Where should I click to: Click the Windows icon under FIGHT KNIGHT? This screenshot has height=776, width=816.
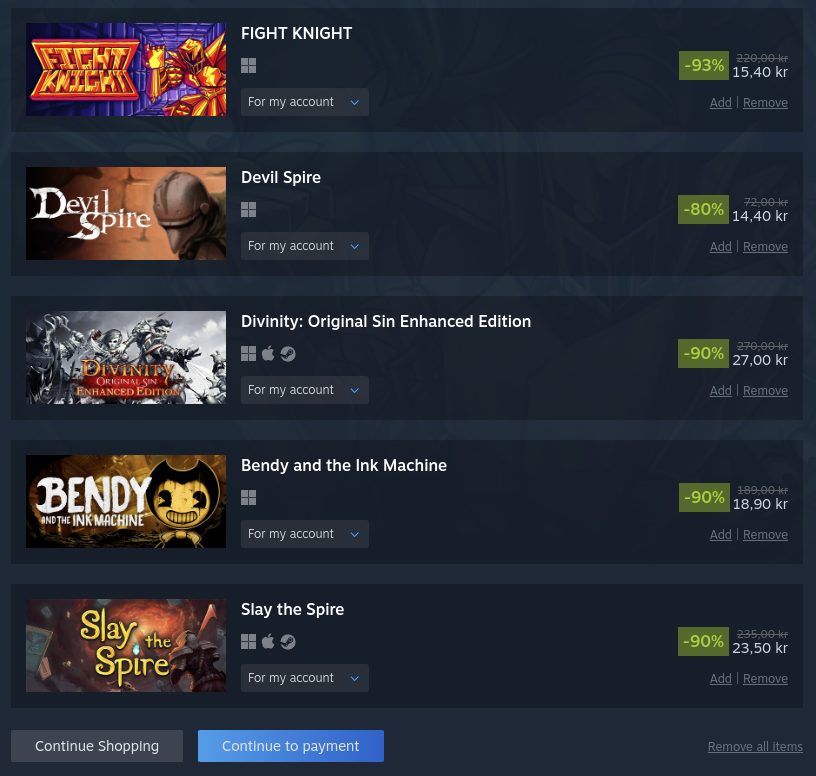[x=248, y=66]
